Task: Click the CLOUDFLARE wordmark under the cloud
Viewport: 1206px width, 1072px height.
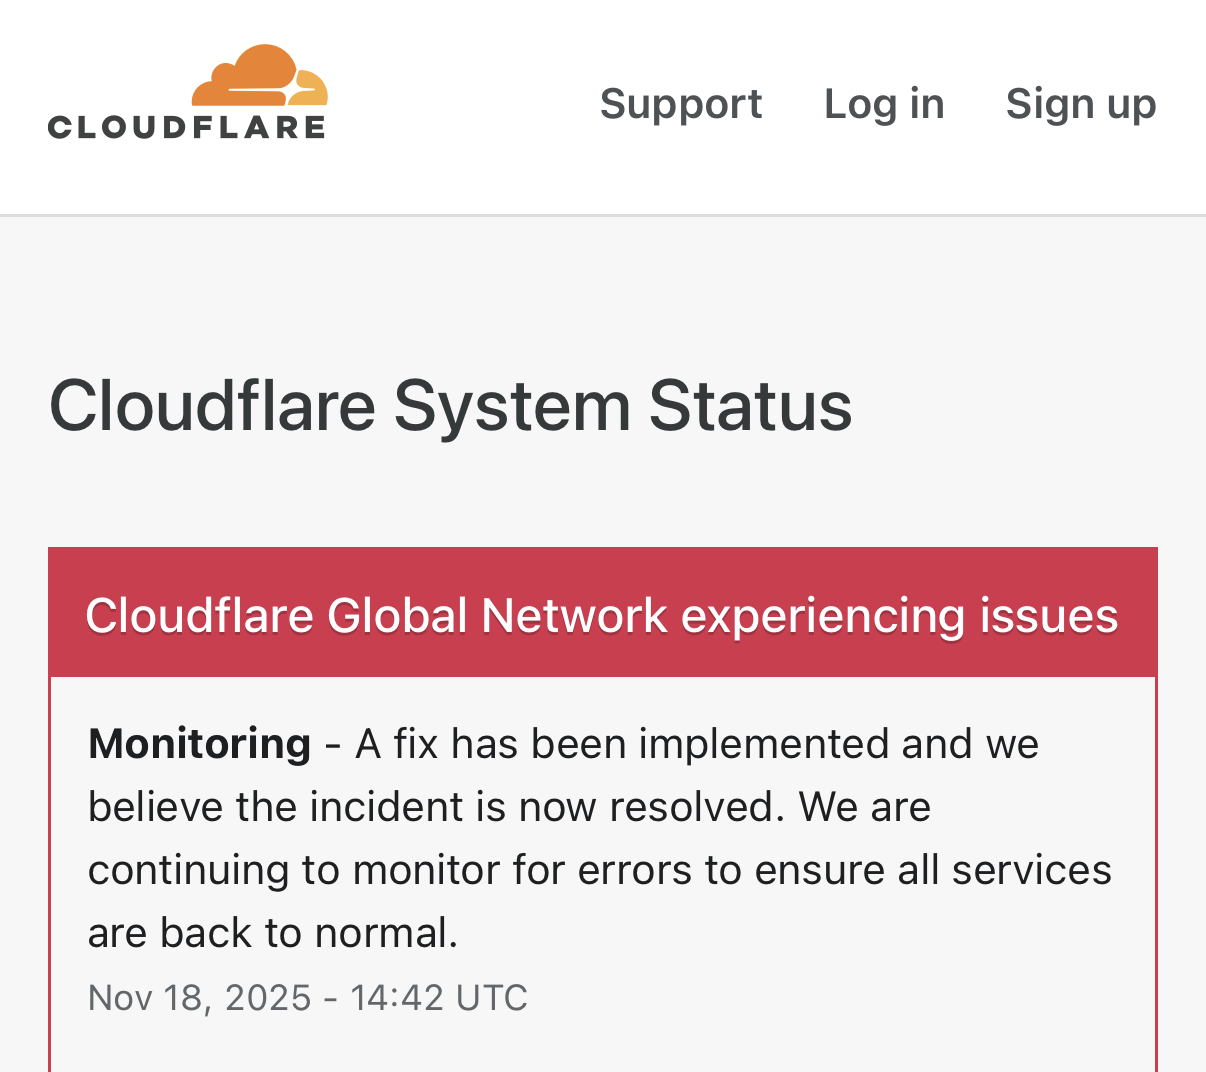Action: point(187,127)
